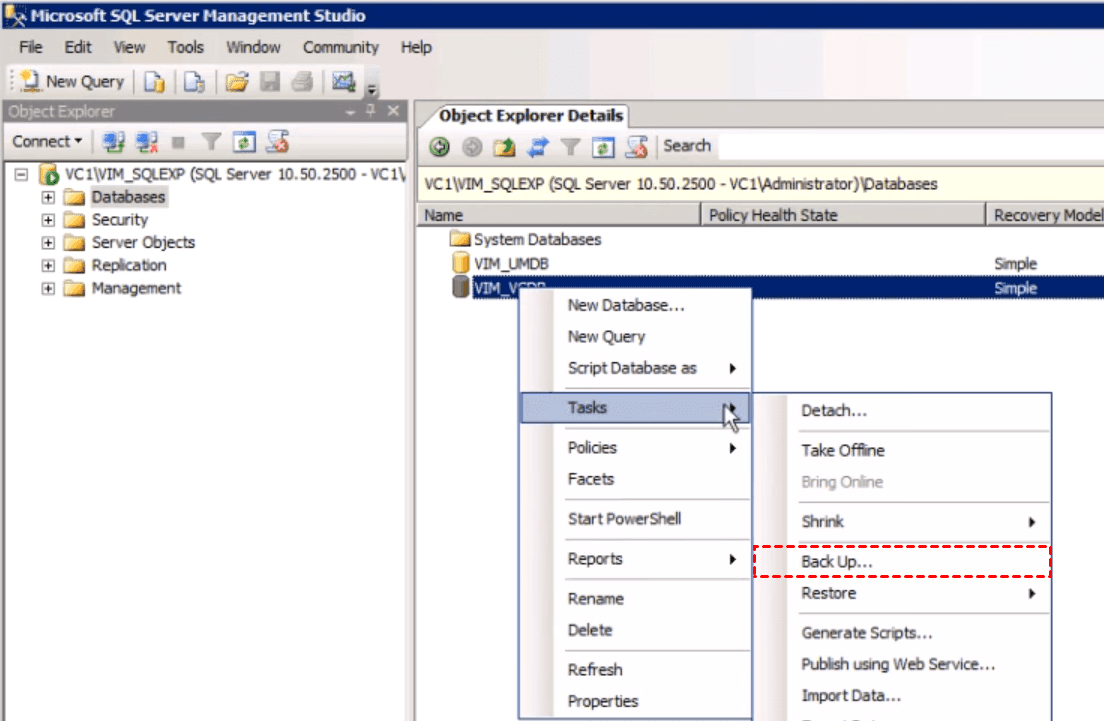Image resolution: width=1104 pixels, height=721 pixels.
Task: Click the Refresh icon in Details toolbar
Action: [603, 146]
